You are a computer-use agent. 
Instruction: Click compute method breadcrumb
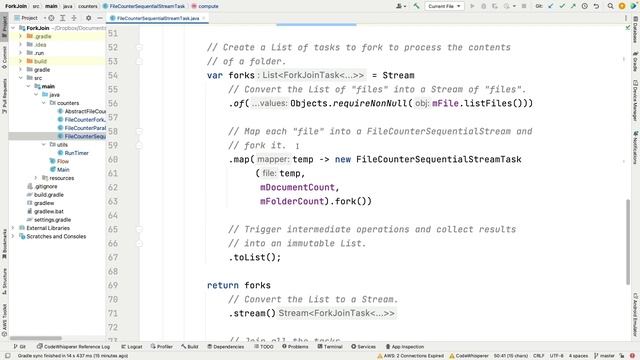[x=205, y=6]
